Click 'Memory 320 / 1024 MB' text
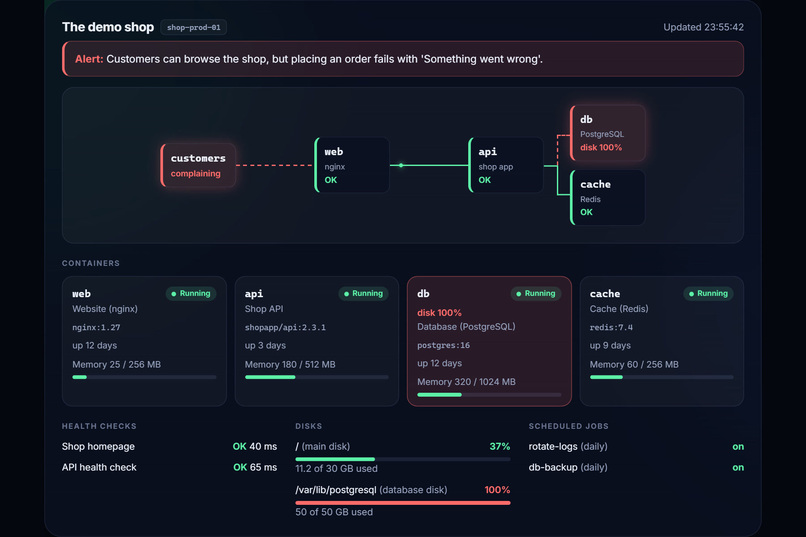Image resolution: width=806 pixels, height=537 pixels. tap(466, 382)
